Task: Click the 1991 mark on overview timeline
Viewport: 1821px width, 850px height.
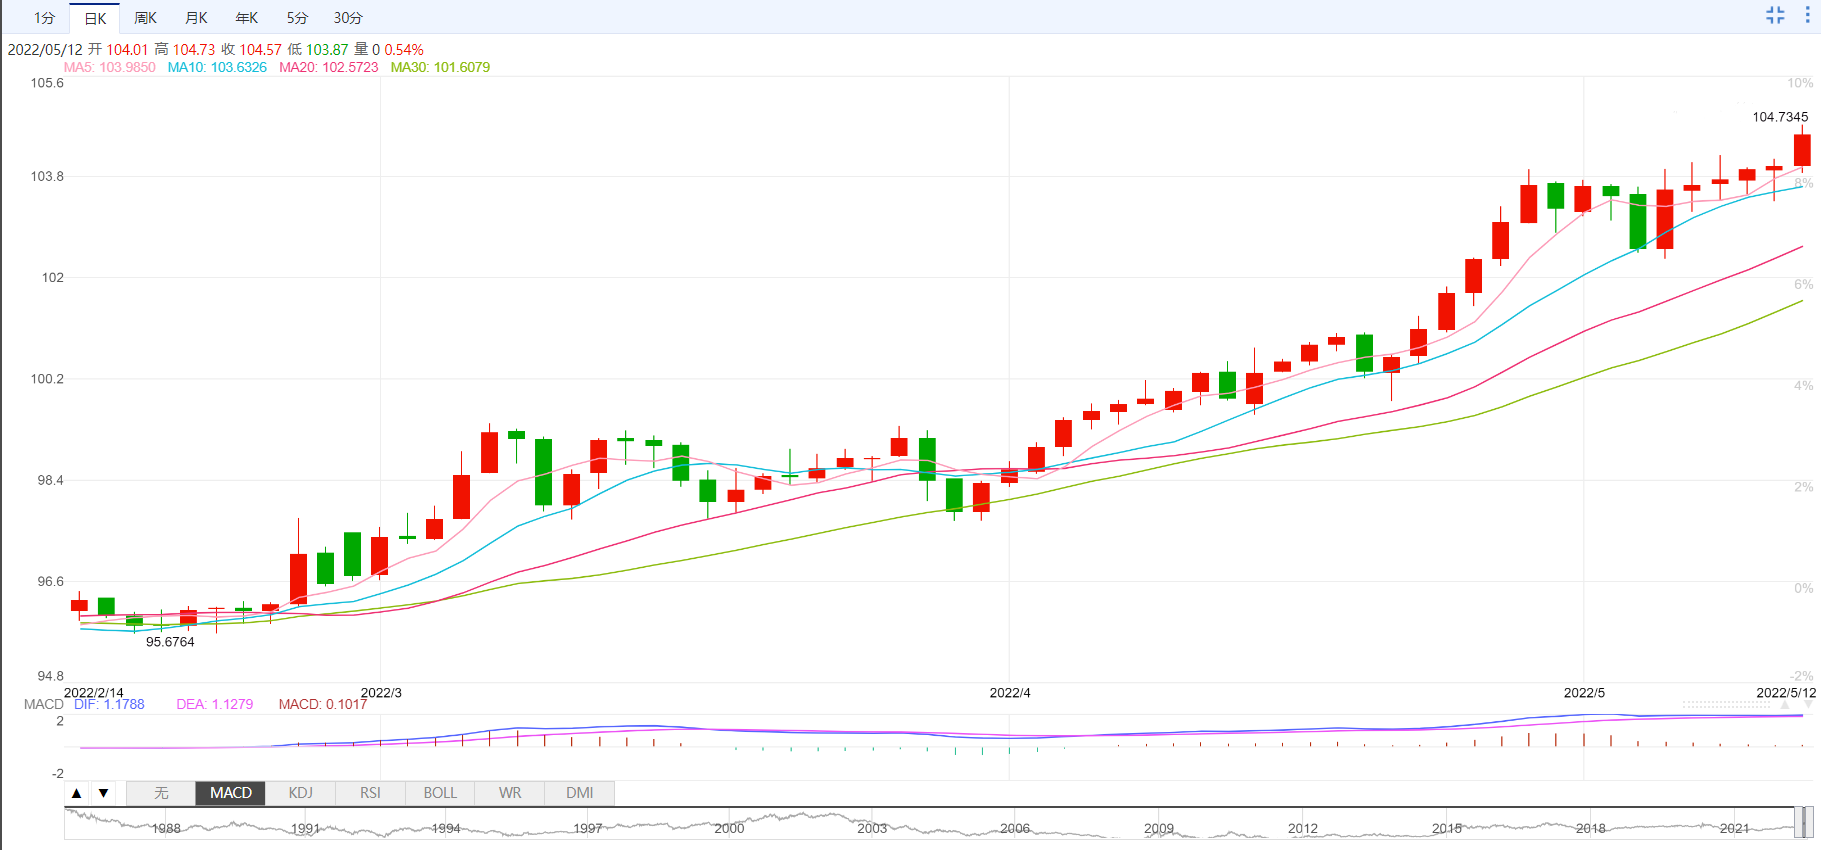Action: [305, 828]
